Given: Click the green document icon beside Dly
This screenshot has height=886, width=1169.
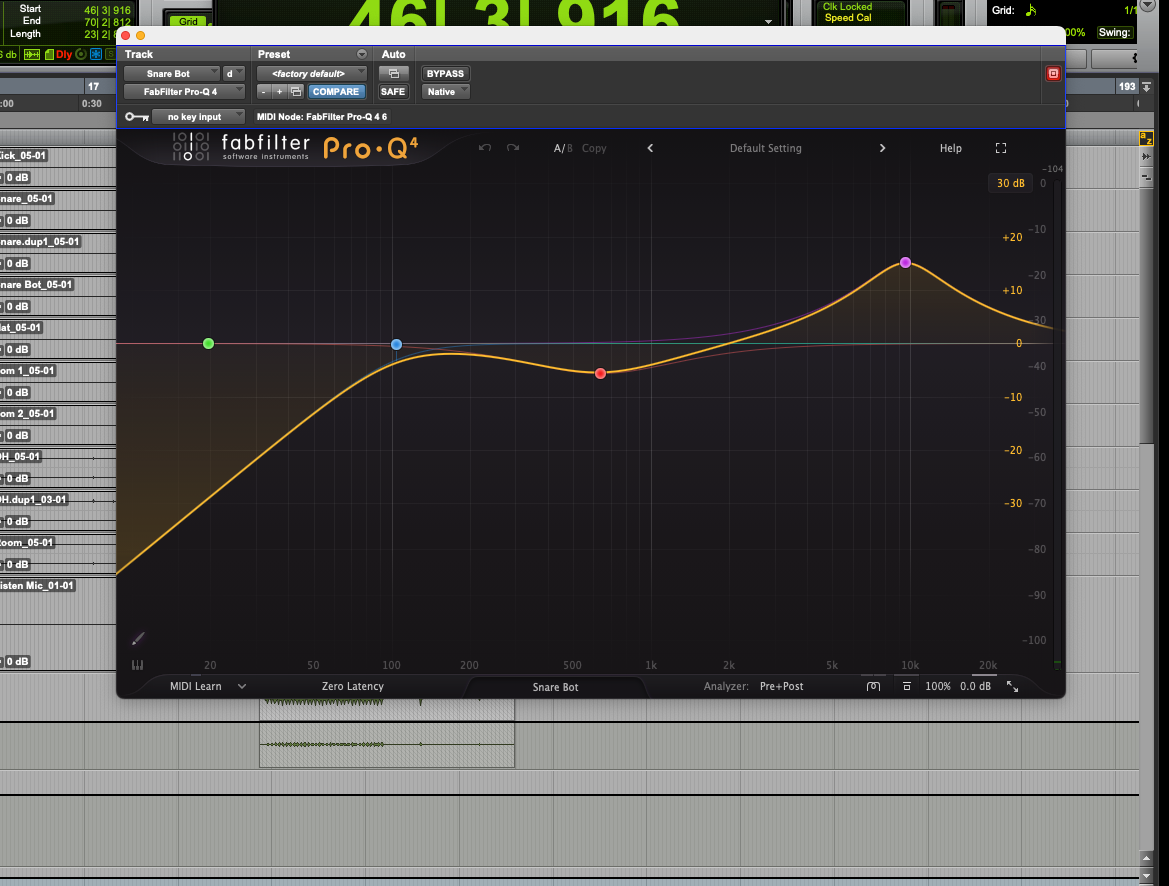Looking at the screenshot, I should [49, 54].
